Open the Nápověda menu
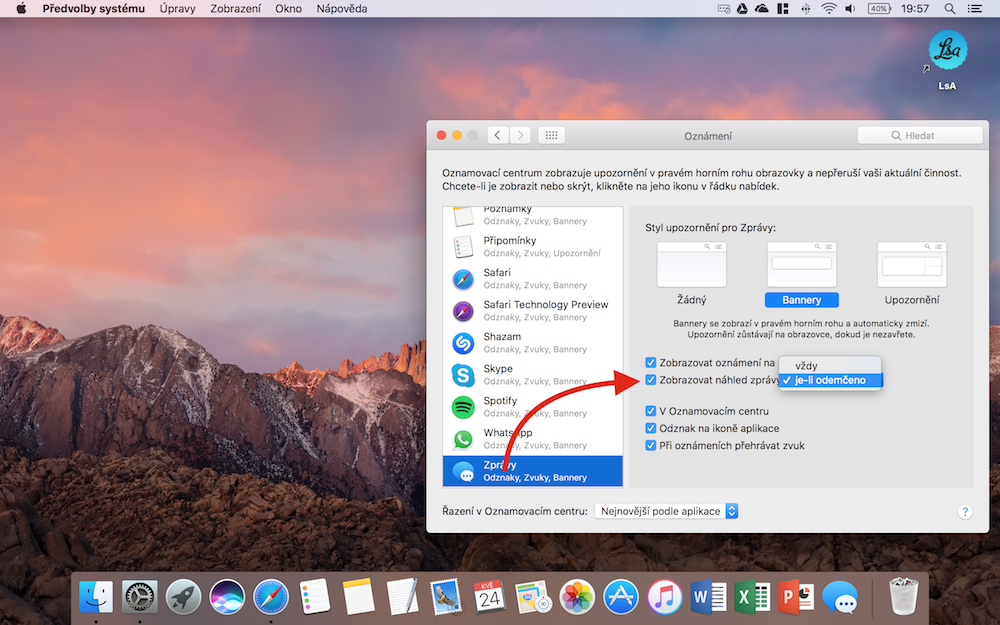The image size is (1000, 625). (x=342, y=9)
